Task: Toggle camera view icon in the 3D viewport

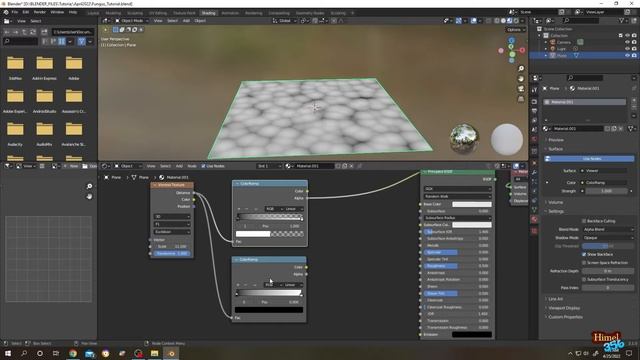Action: [521, 89]
